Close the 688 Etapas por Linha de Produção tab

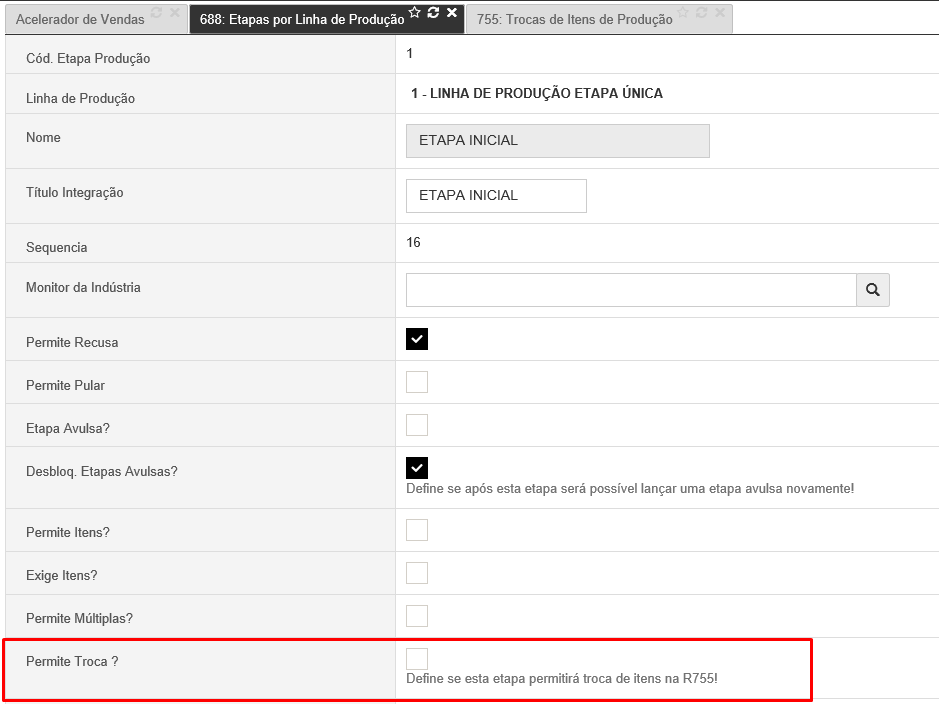point(452,13)
